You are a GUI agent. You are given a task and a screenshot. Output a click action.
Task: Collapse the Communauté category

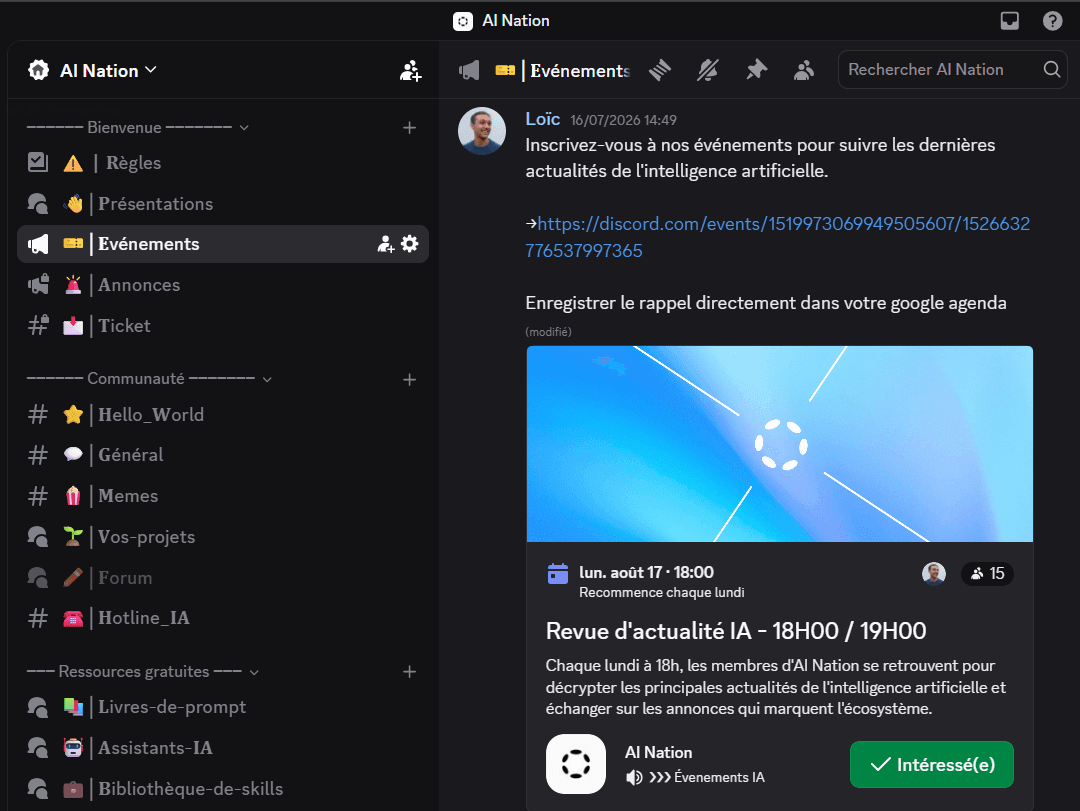149,379
